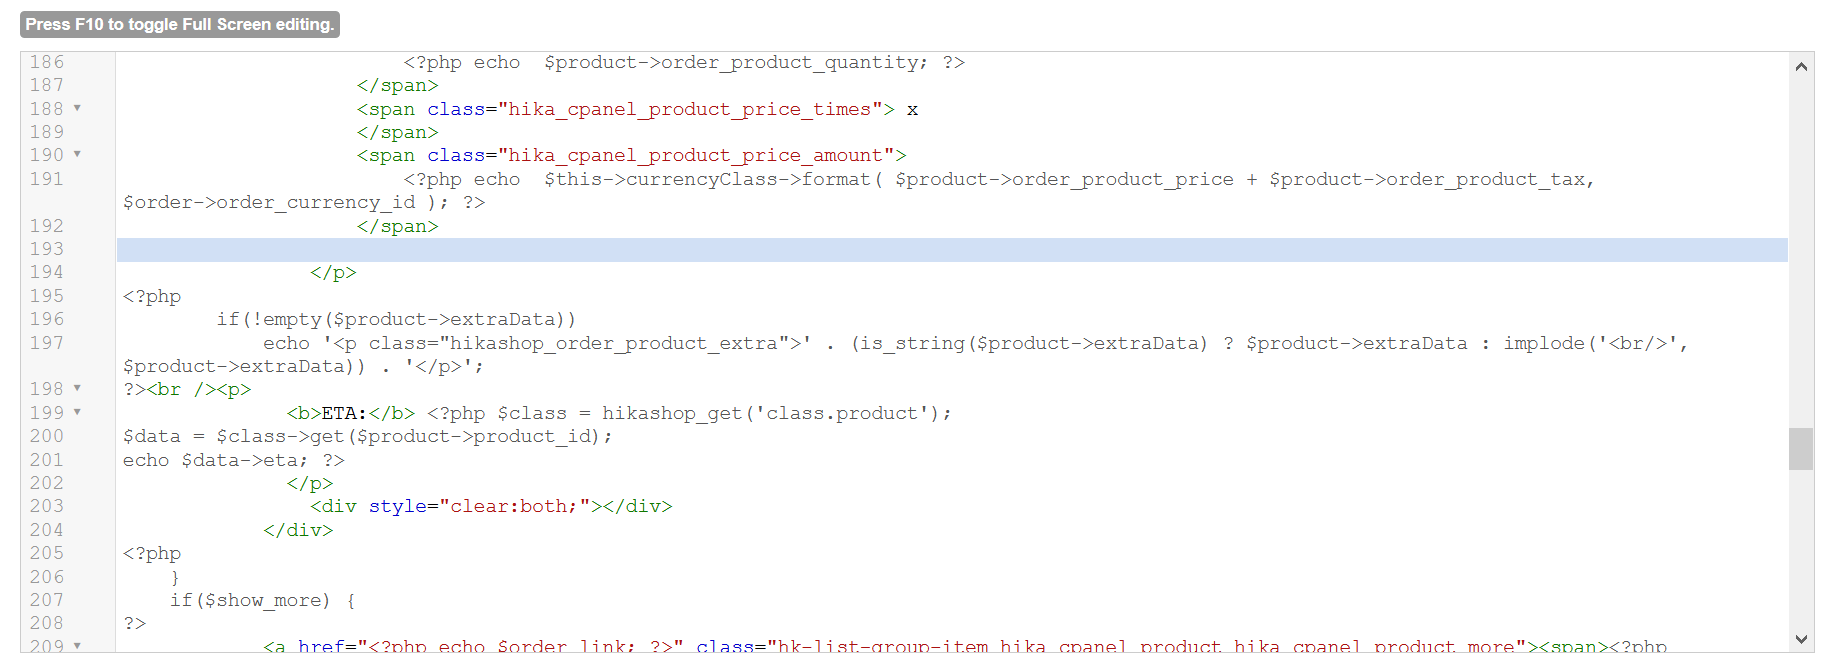Click the hika_cpanel_product_price_times class string
The width and height of the screenshot is (1836, 666).
690,109
